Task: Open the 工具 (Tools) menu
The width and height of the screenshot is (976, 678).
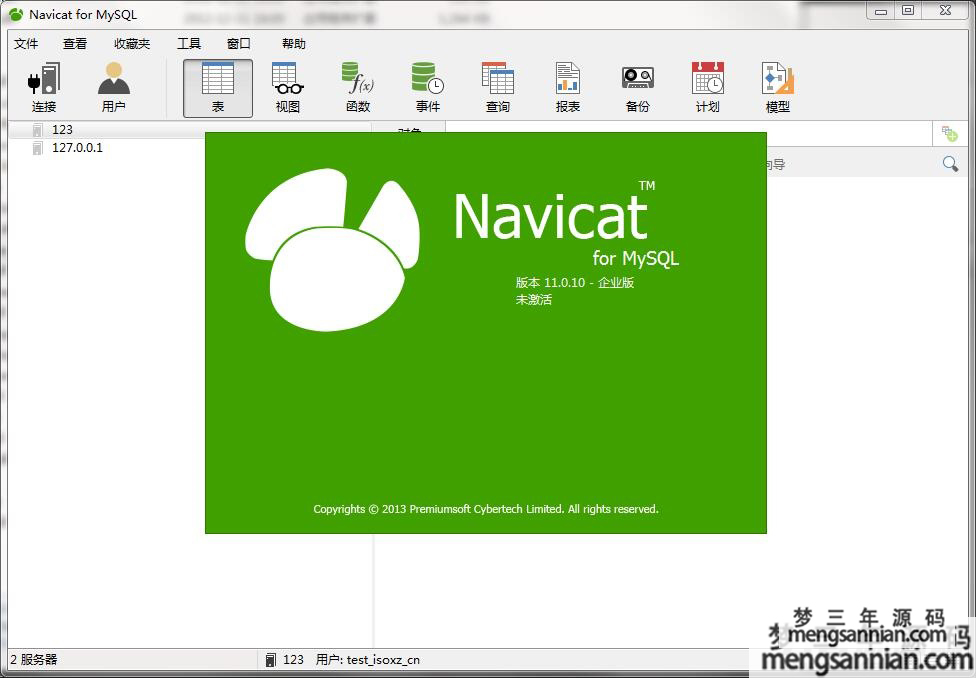Action: click(189, 44)
